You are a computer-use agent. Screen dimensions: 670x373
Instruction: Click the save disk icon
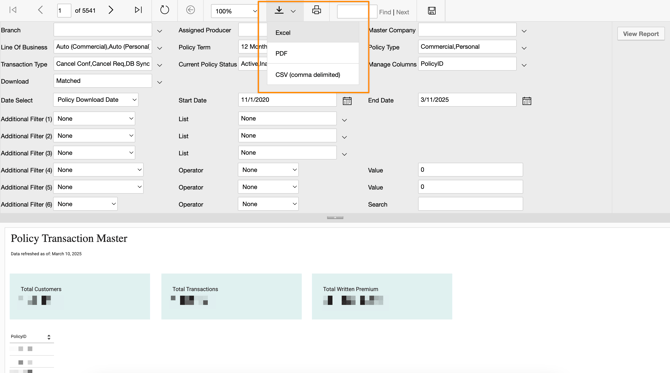[x=432, y=11]
